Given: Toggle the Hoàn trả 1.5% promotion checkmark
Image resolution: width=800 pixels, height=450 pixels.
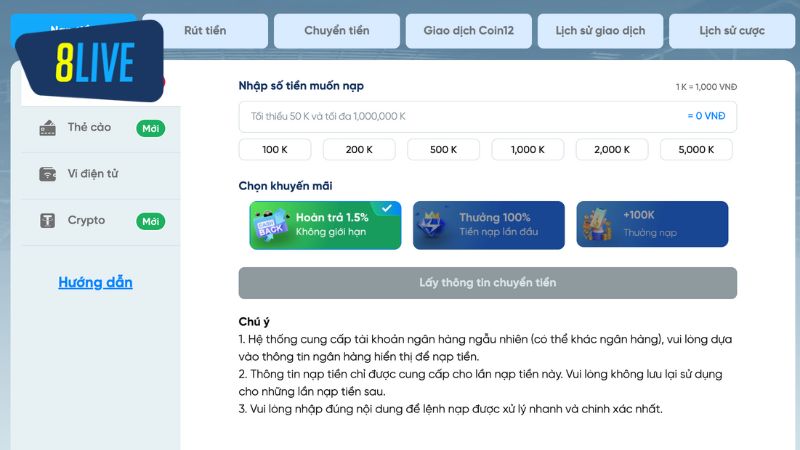Looking at the screenshot, I should point(387,209).
